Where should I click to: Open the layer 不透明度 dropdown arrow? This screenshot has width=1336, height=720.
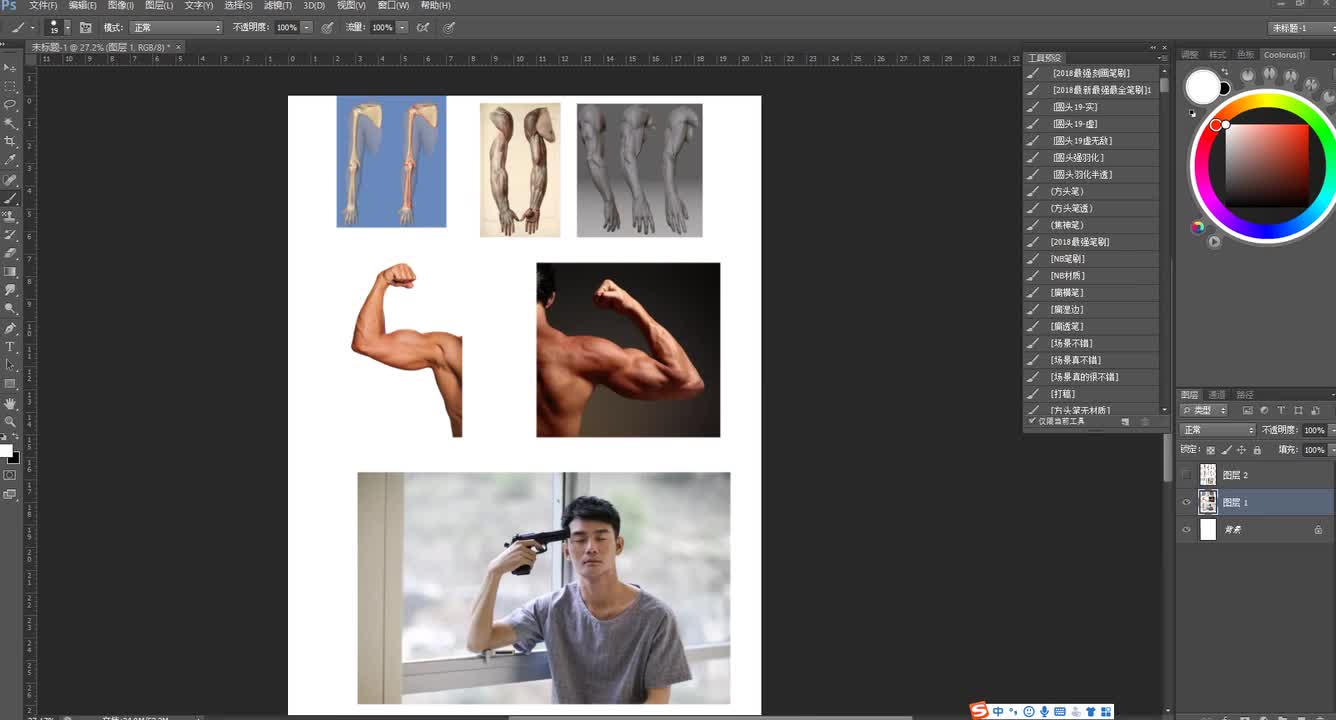click(x=1332, y=430)
